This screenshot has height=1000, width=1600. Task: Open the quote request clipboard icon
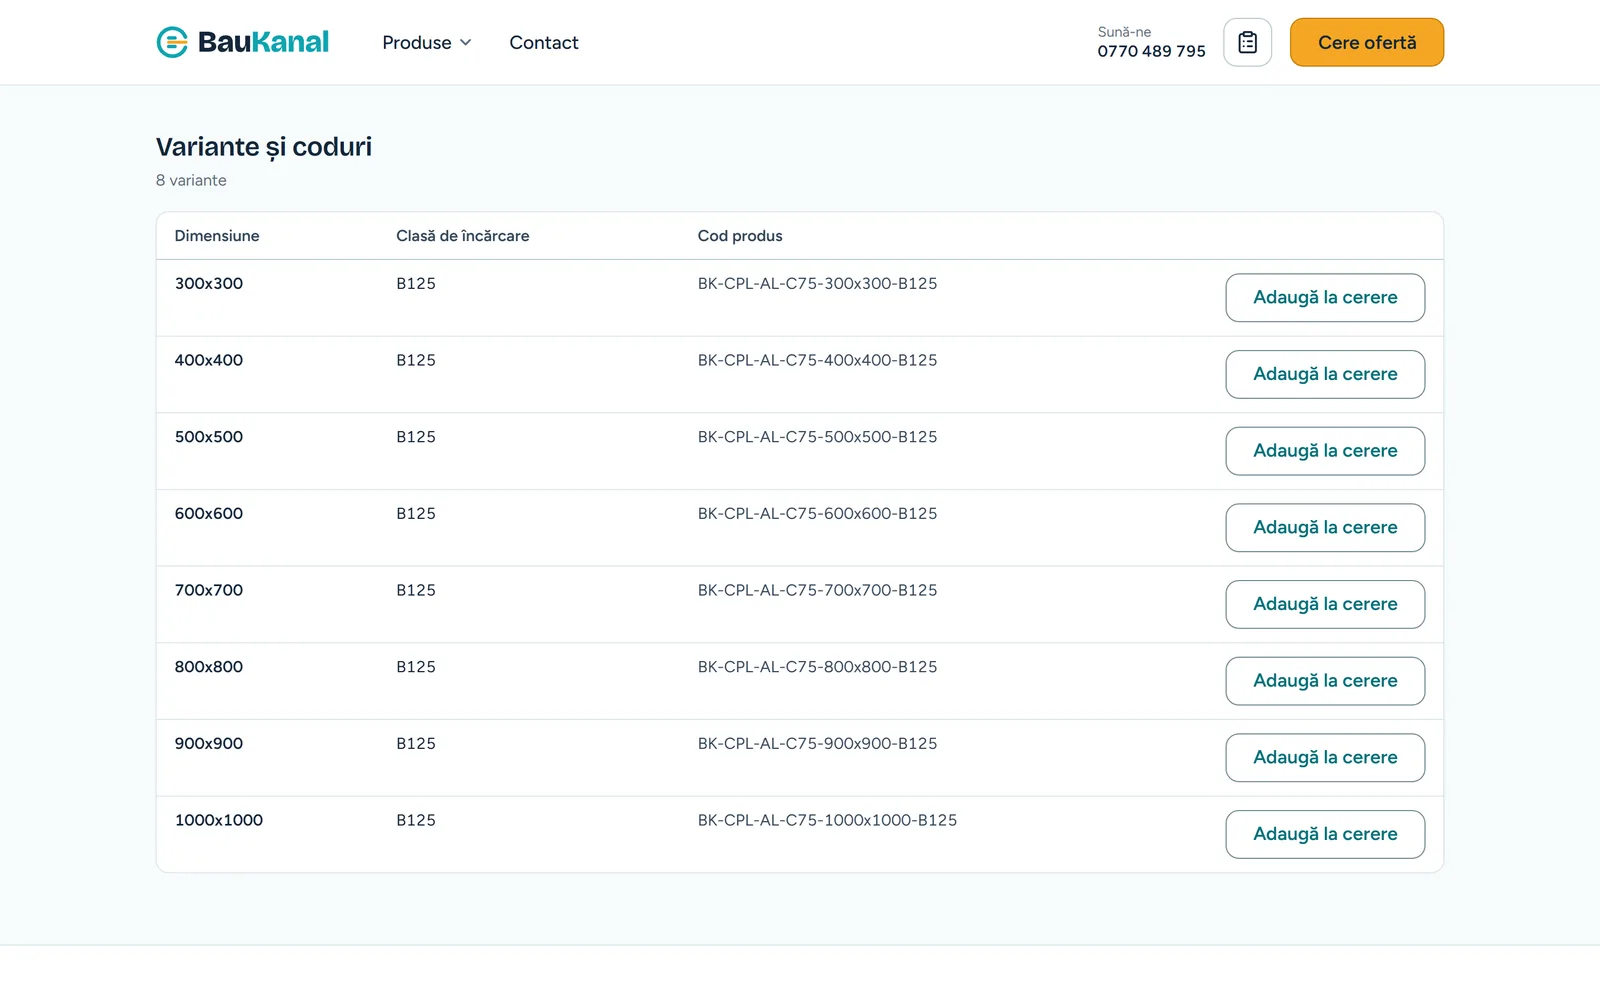[x=1247, y=42]
